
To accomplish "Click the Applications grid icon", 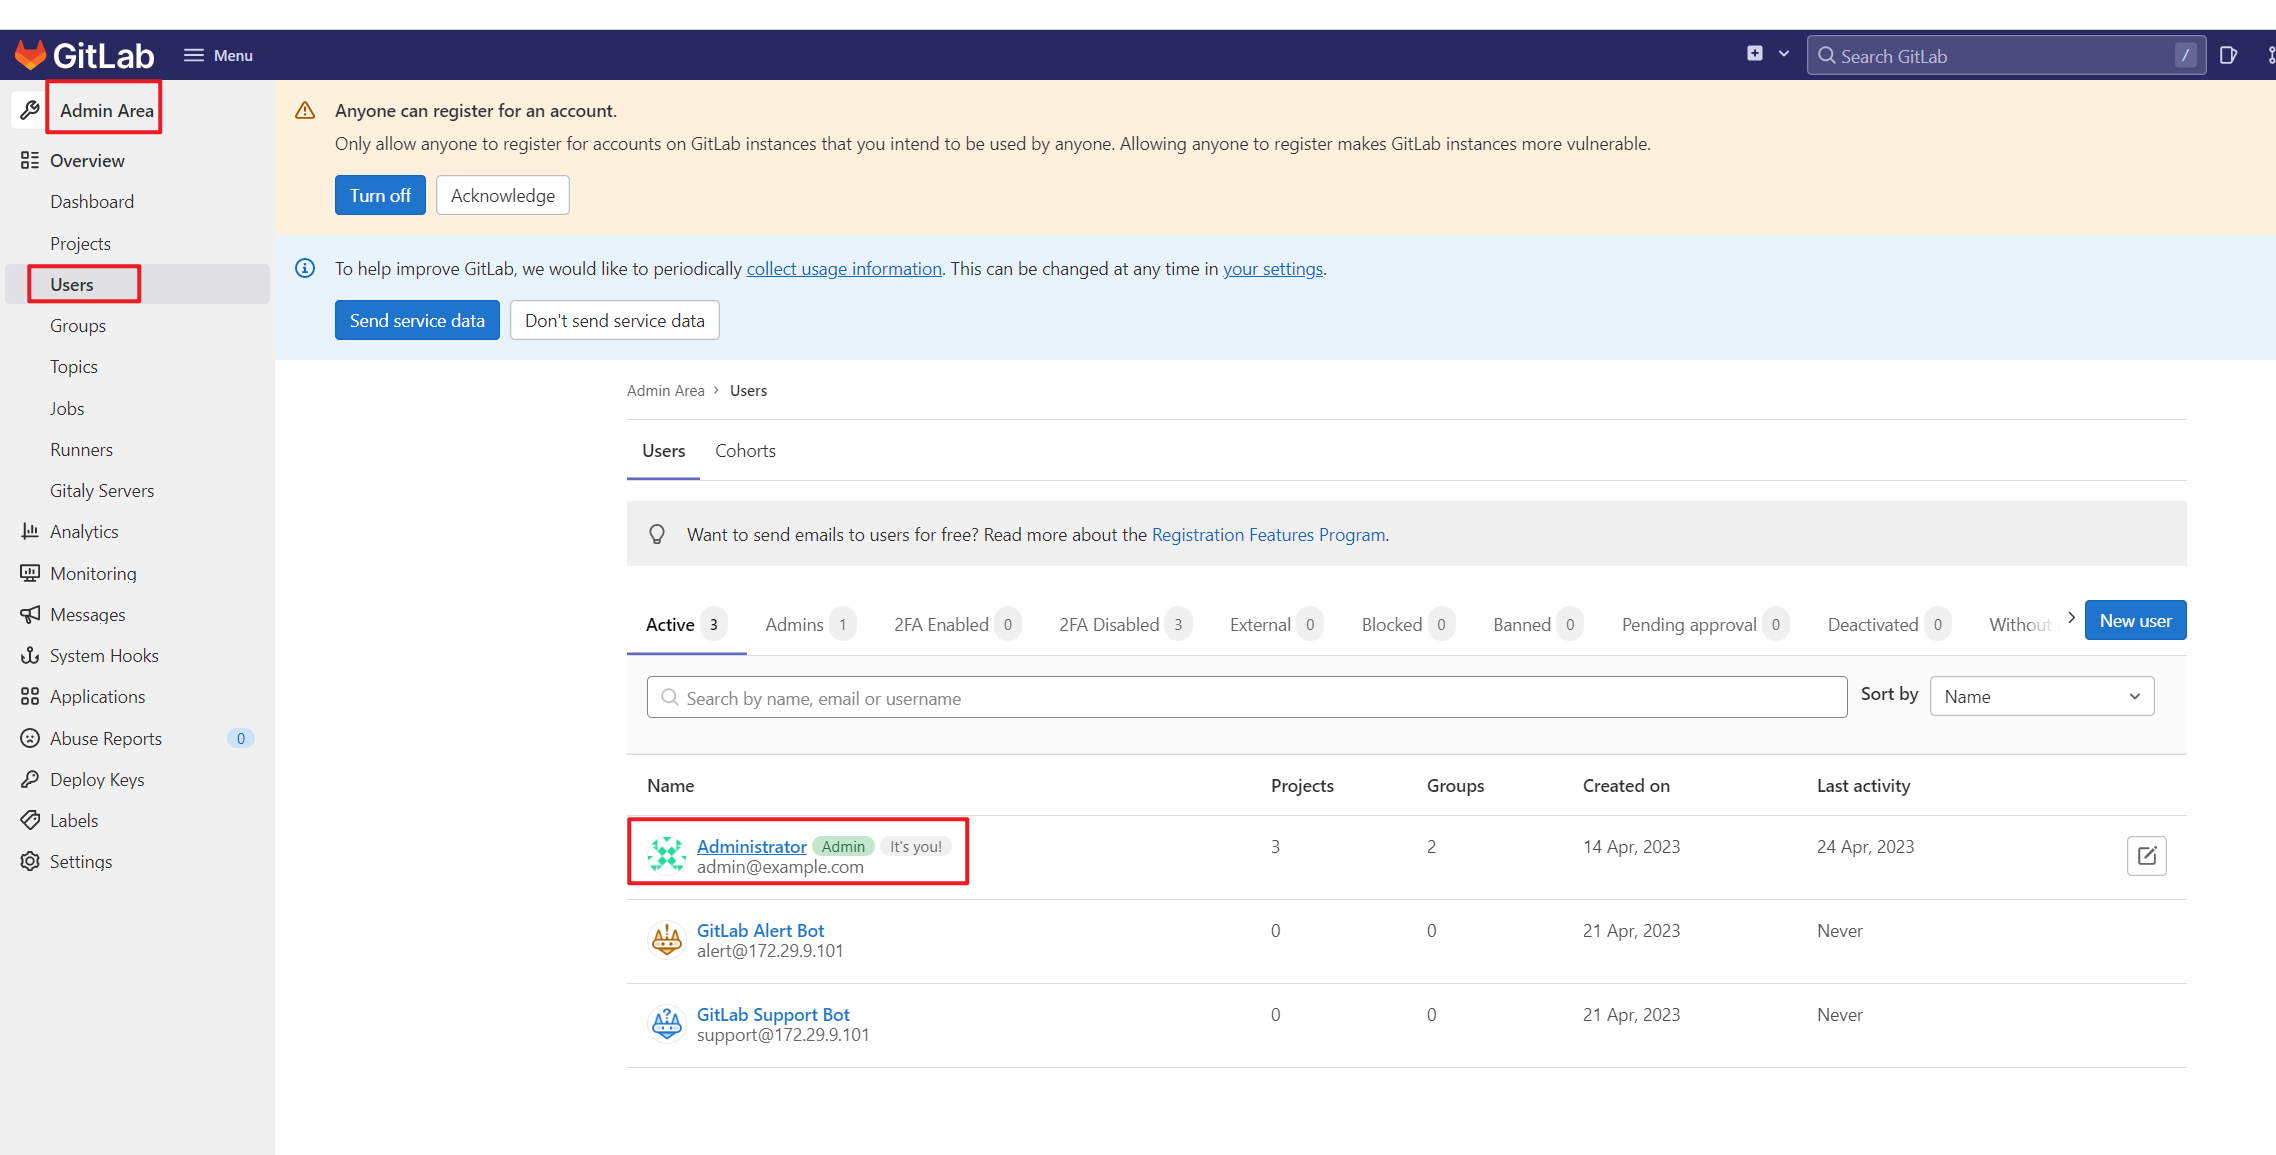I will click(x=30, y=696).
